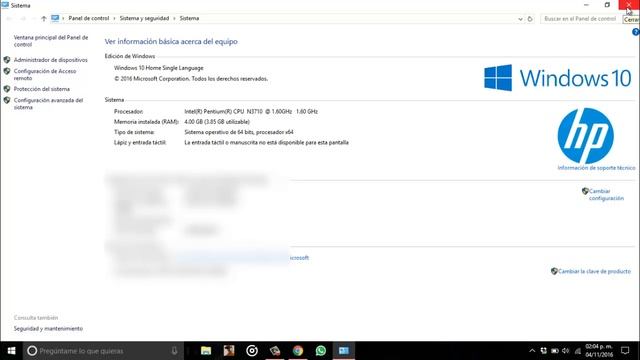Open WhatsApp from taskbar

tap(321, 351)
